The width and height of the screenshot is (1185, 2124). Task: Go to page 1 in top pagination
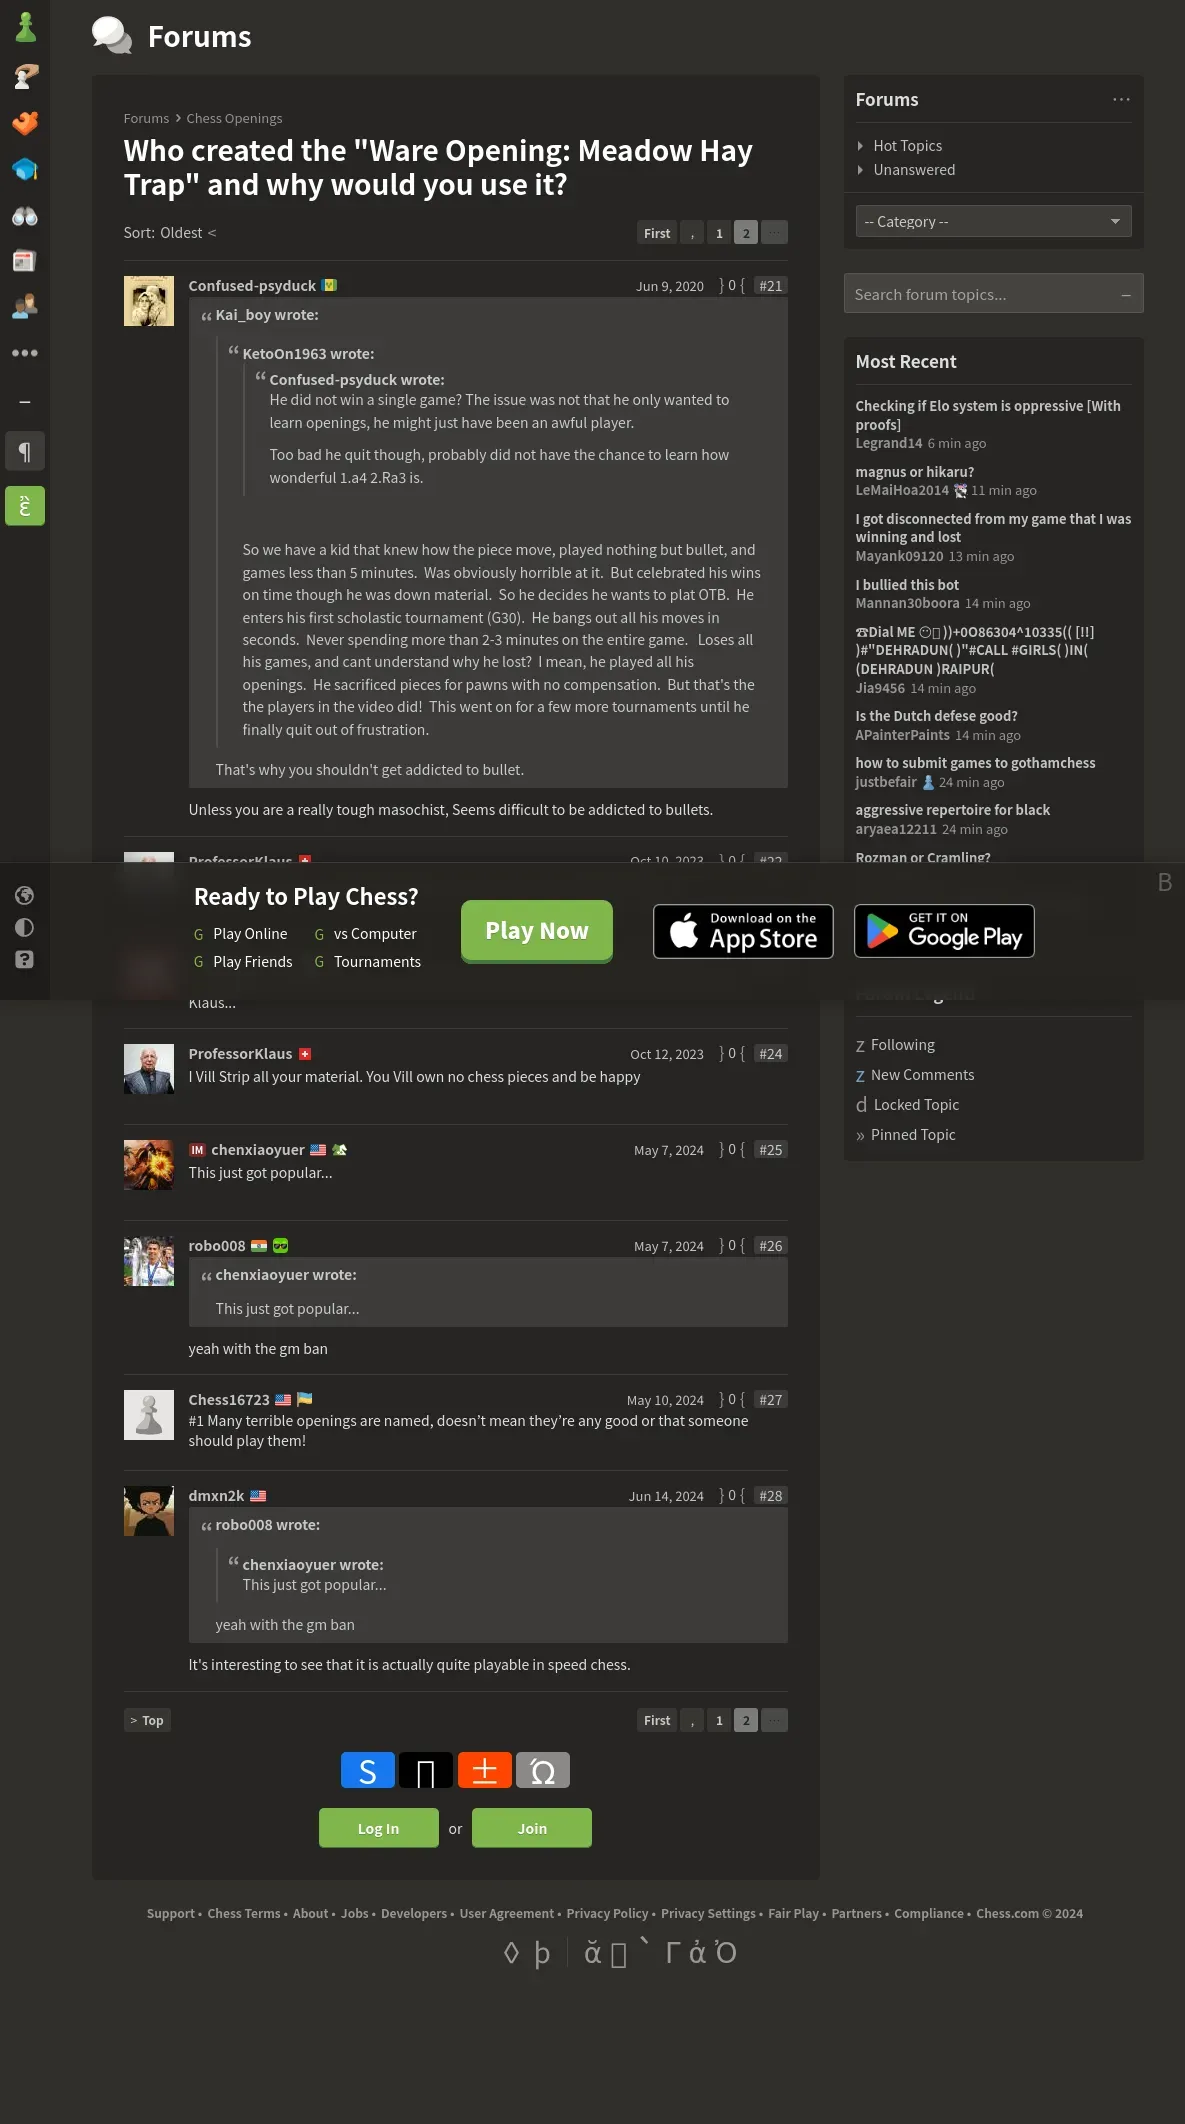point(719,233)
